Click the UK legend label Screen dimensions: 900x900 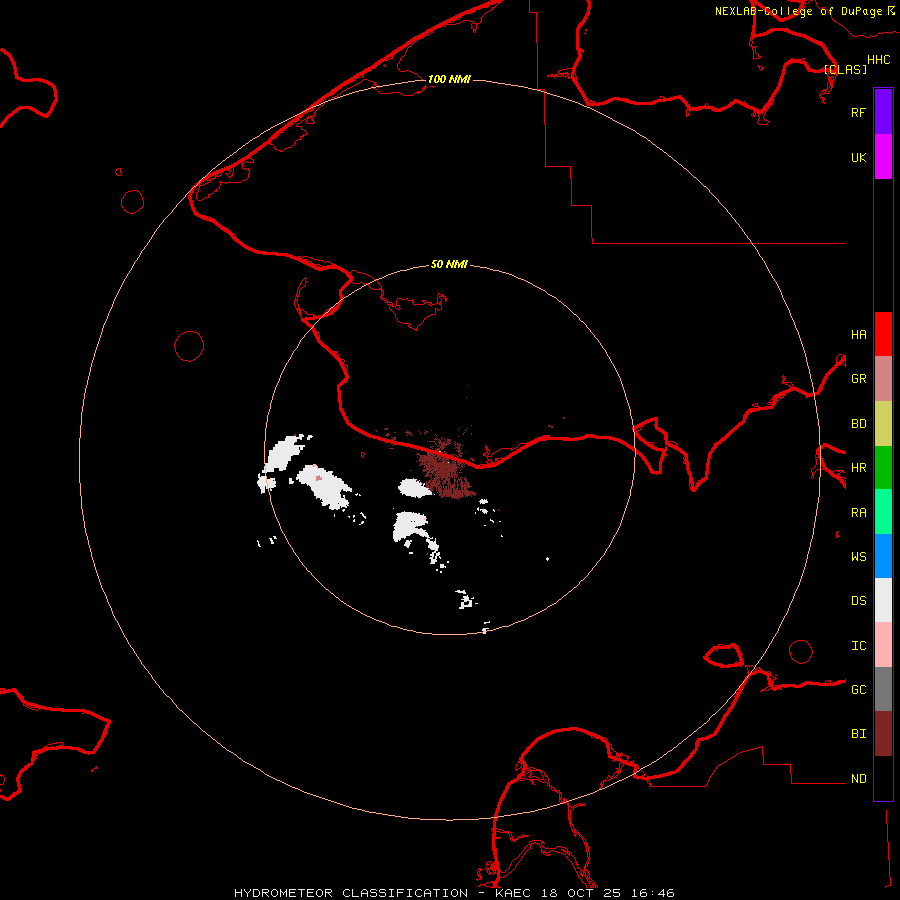point(858,157)
